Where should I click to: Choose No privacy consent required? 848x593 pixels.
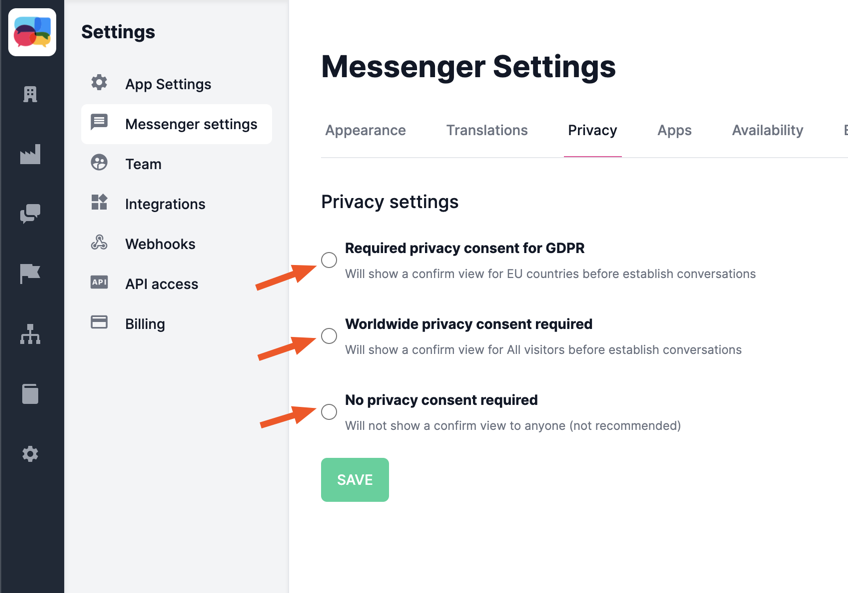pyautogui.click(x=329, y=412)
